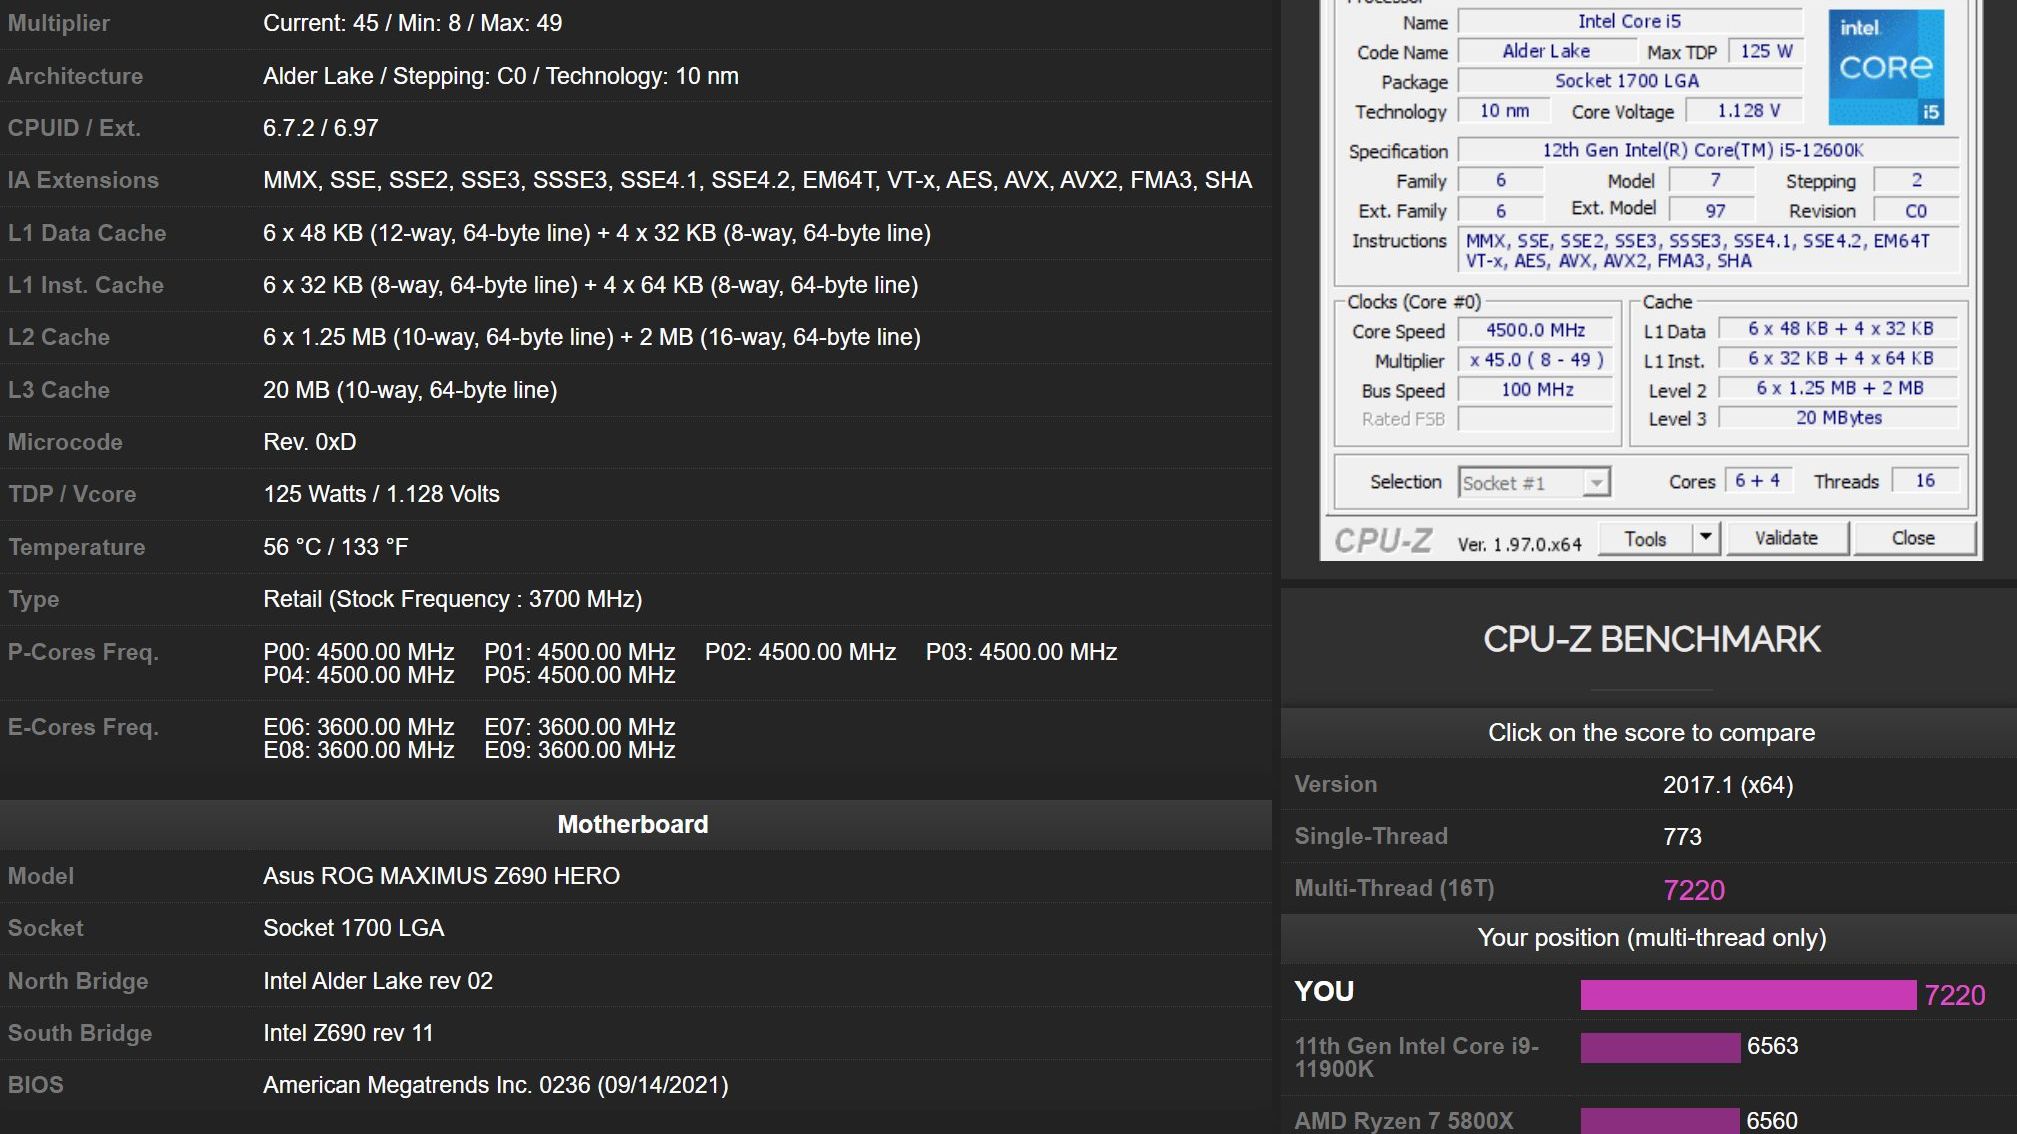
Task: Click the Cores field showing 6 + 4
Action: click(1757, 481)
